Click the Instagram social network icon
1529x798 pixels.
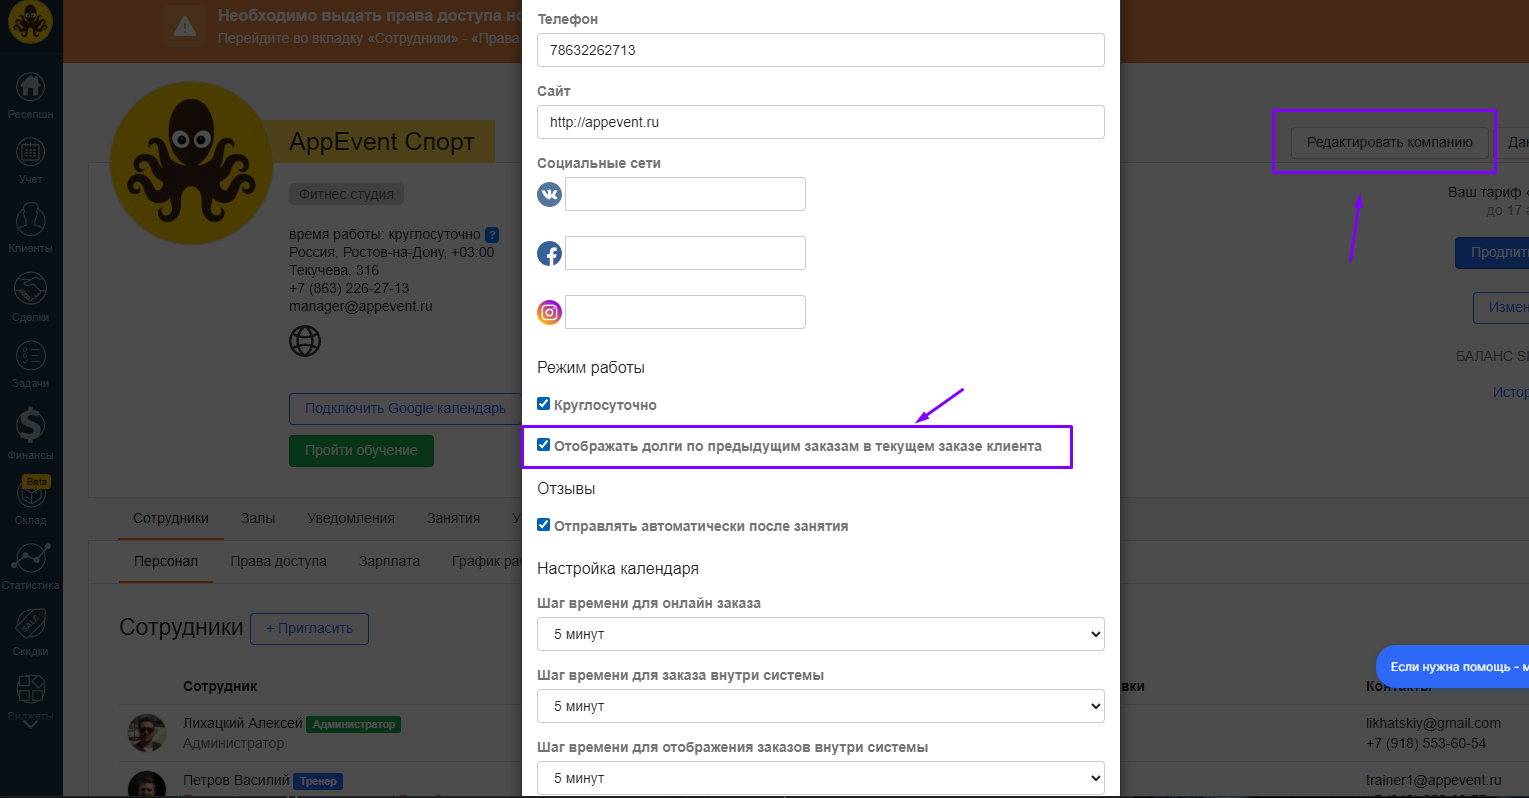pos(550,312)
